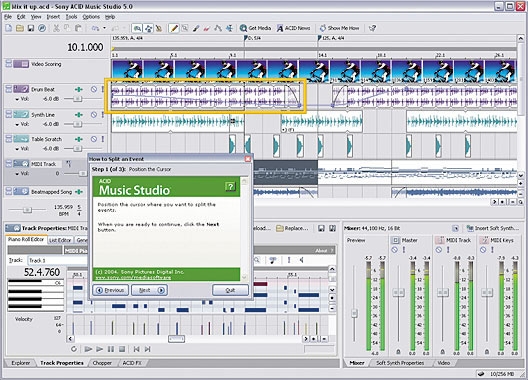Solo the Drum Beat track
The height and width of the screenshot is (380, 528).
coord(102,89)
